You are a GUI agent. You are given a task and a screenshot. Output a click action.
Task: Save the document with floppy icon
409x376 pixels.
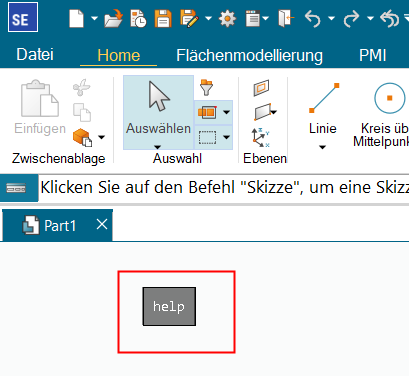pyautogui.click(x=163, y=18)
